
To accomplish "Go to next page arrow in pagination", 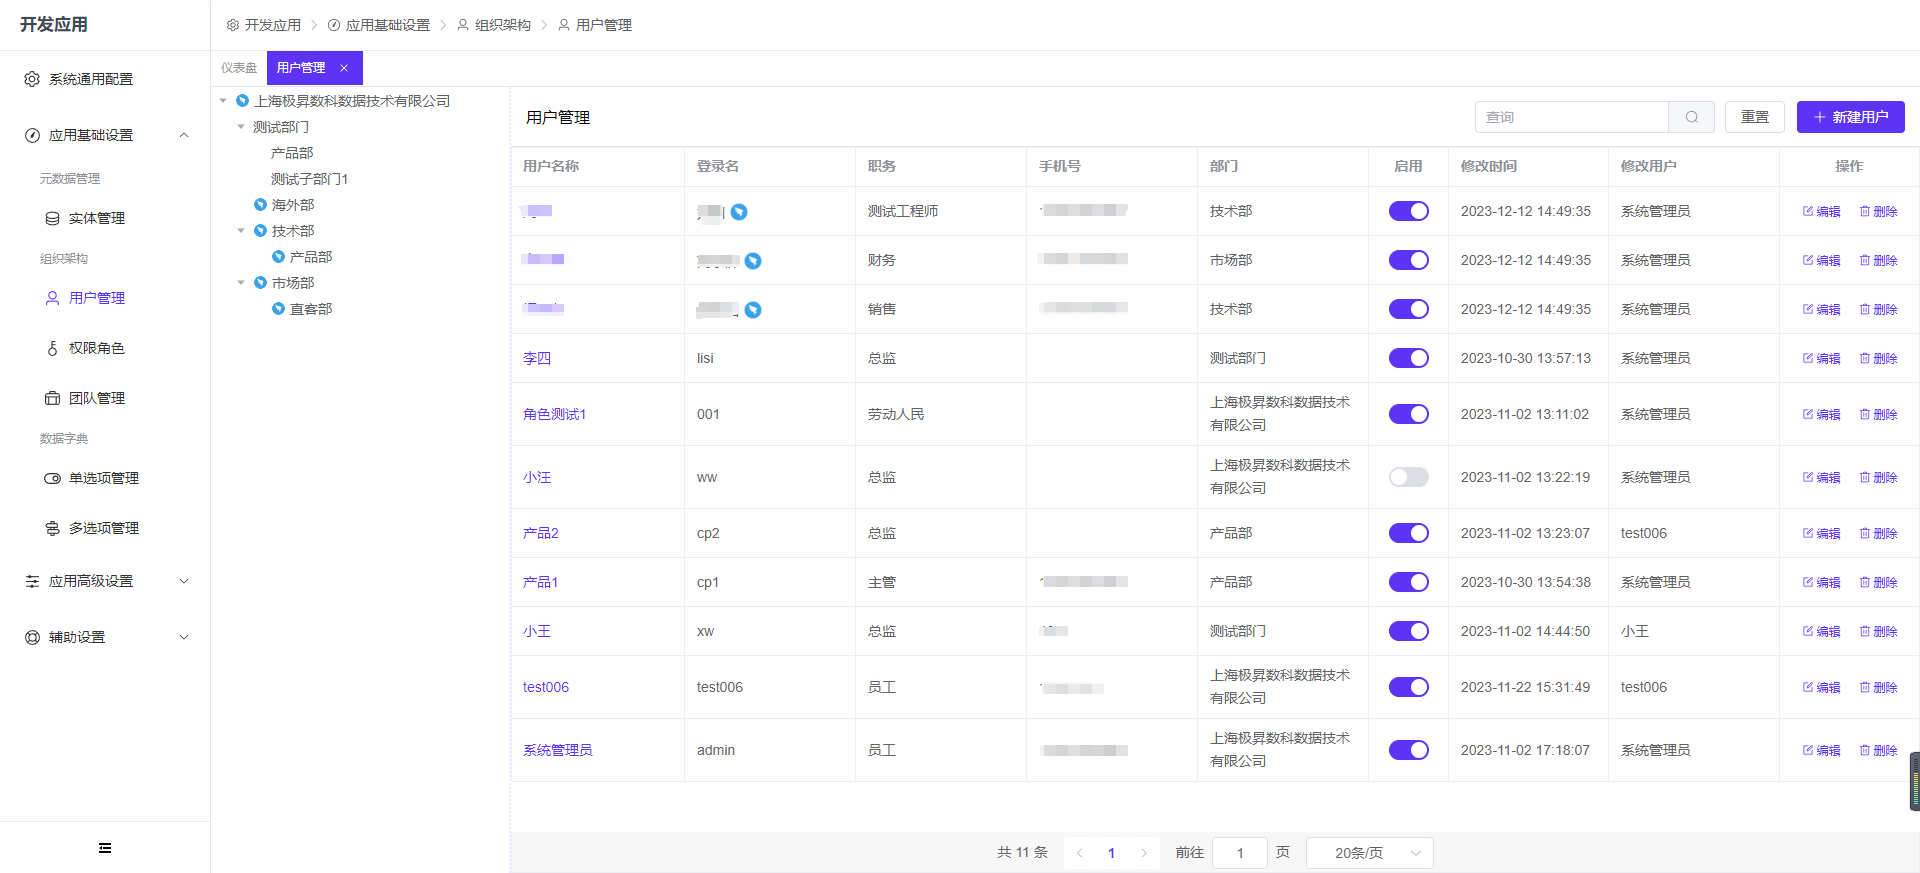I will pos(1144,853).
